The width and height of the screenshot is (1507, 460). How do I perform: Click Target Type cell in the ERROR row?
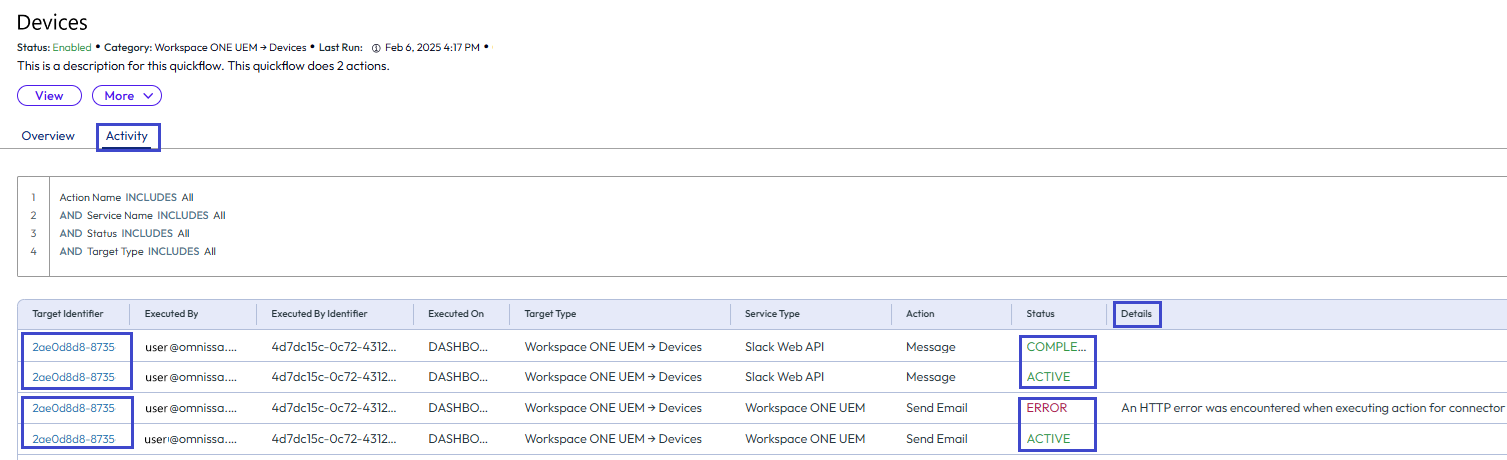click(613, 408)
